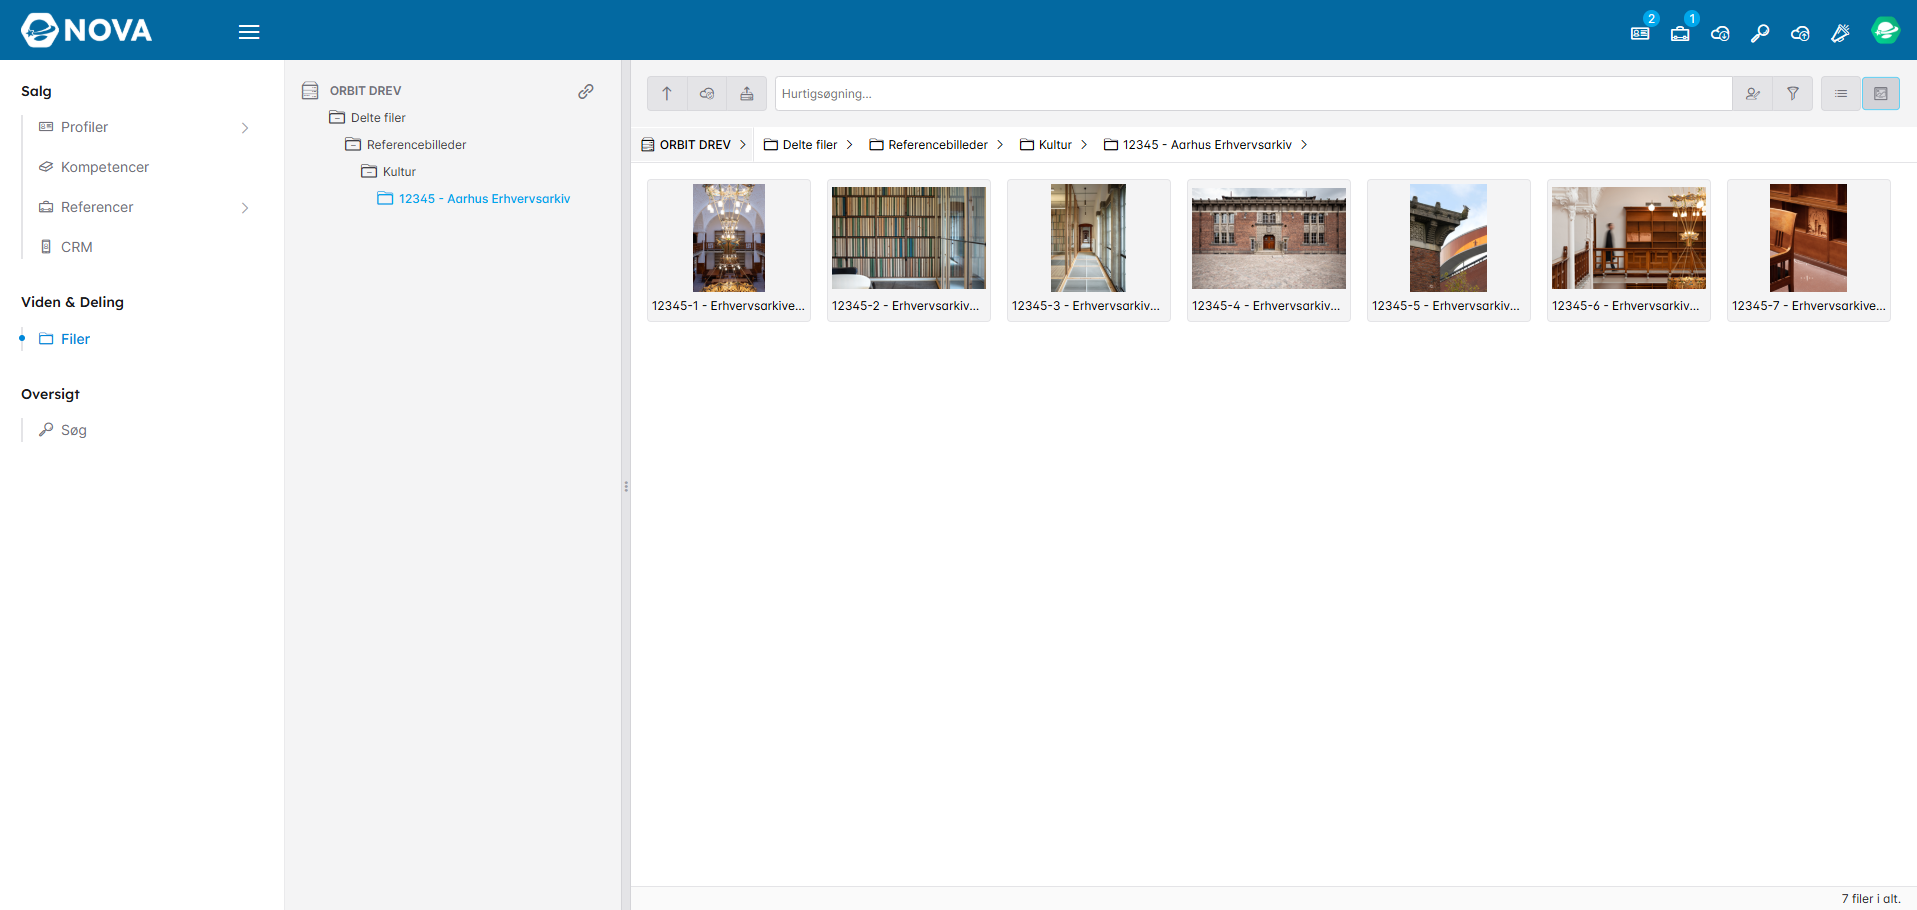Click the NOVA logo
Screen dimensions: 1917x910
coord(87,30)
